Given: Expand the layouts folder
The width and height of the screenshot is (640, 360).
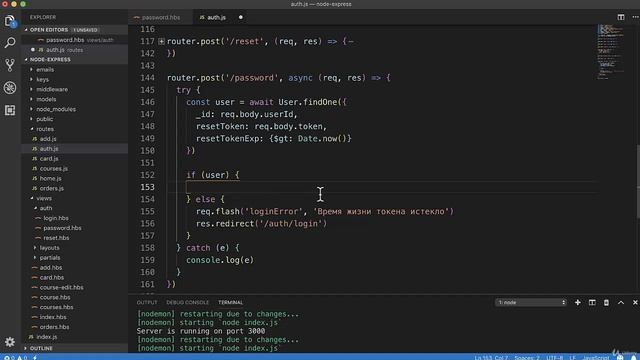Looking at the screenshot, I should pyautogui.click(x=49, y=248).
